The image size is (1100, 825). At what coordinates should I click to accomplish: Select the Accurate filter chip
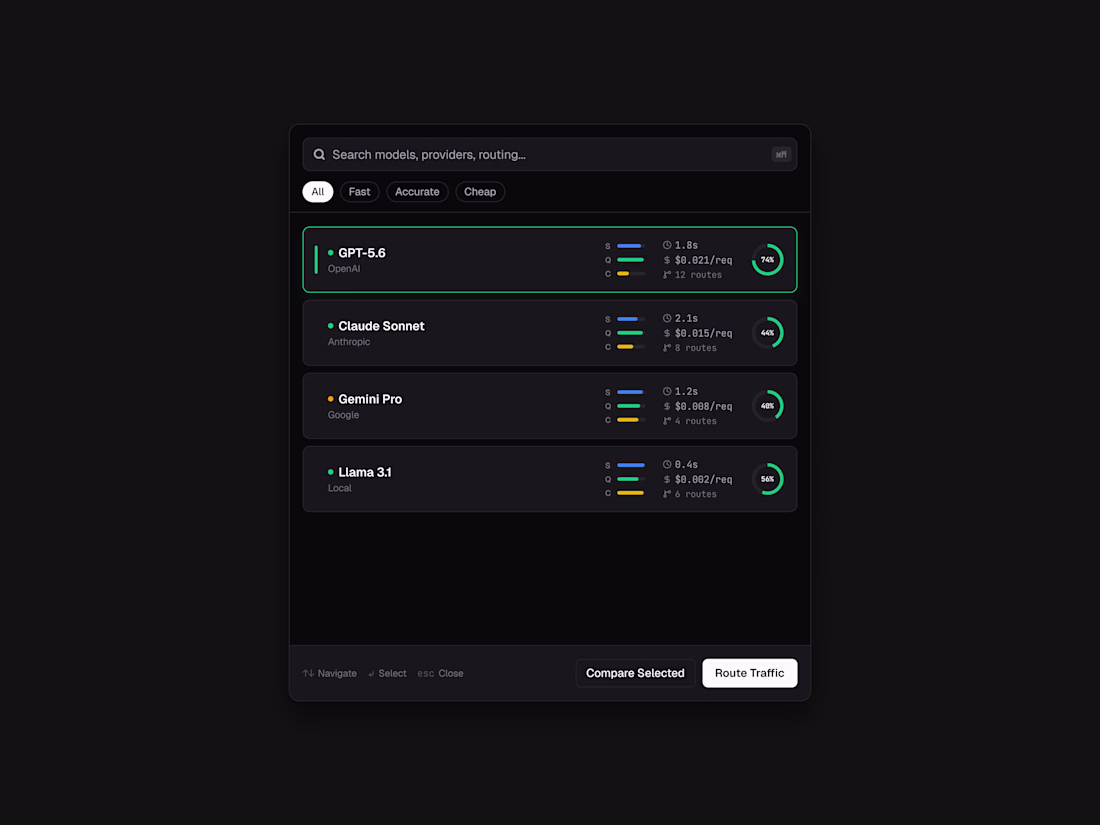point(417,192)
